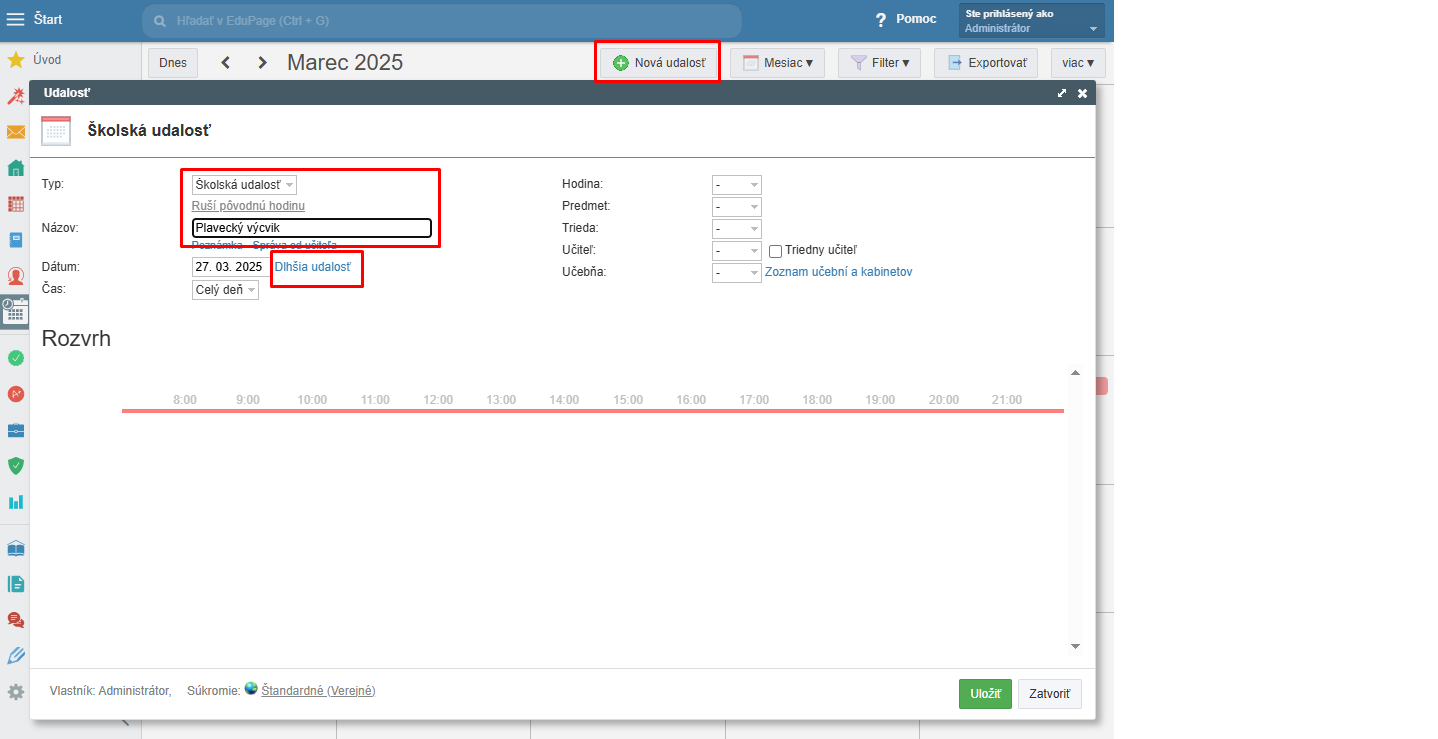Open the green checkmark circle sidebar icon
The height and width of the screenshot is (739, 1438).
point(15,357)
